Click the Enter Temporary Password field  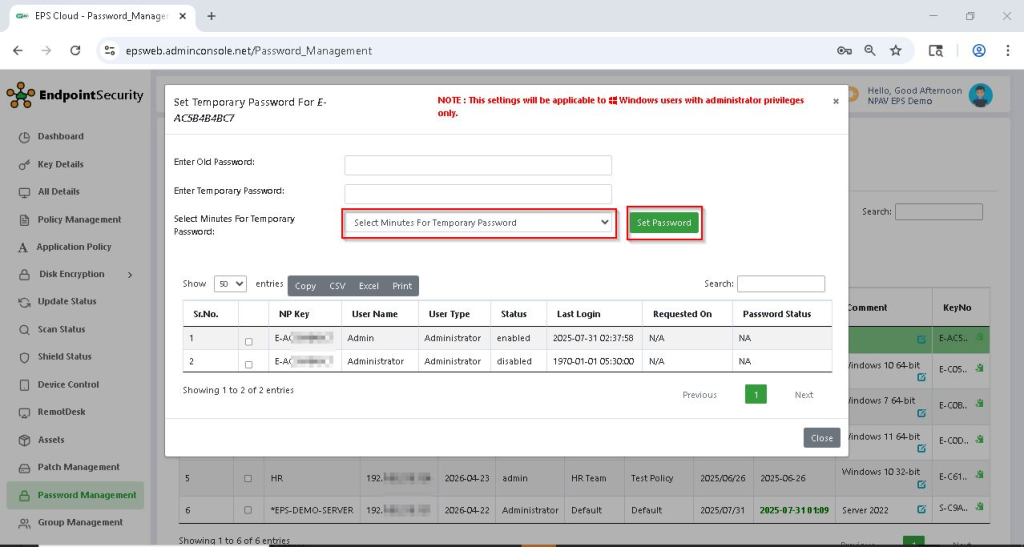point(478,194)
